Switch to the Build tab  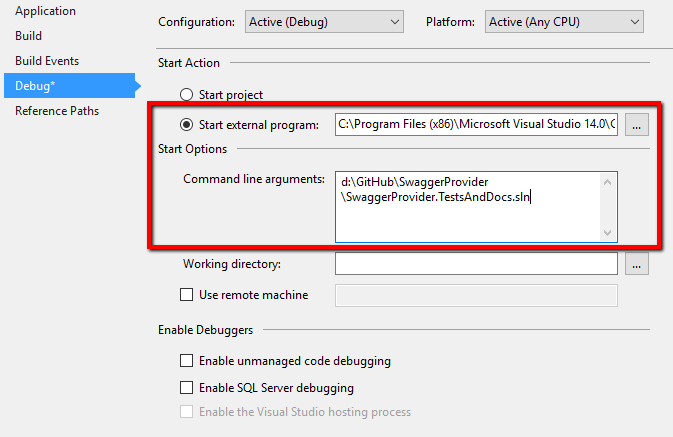click(28, 36)
